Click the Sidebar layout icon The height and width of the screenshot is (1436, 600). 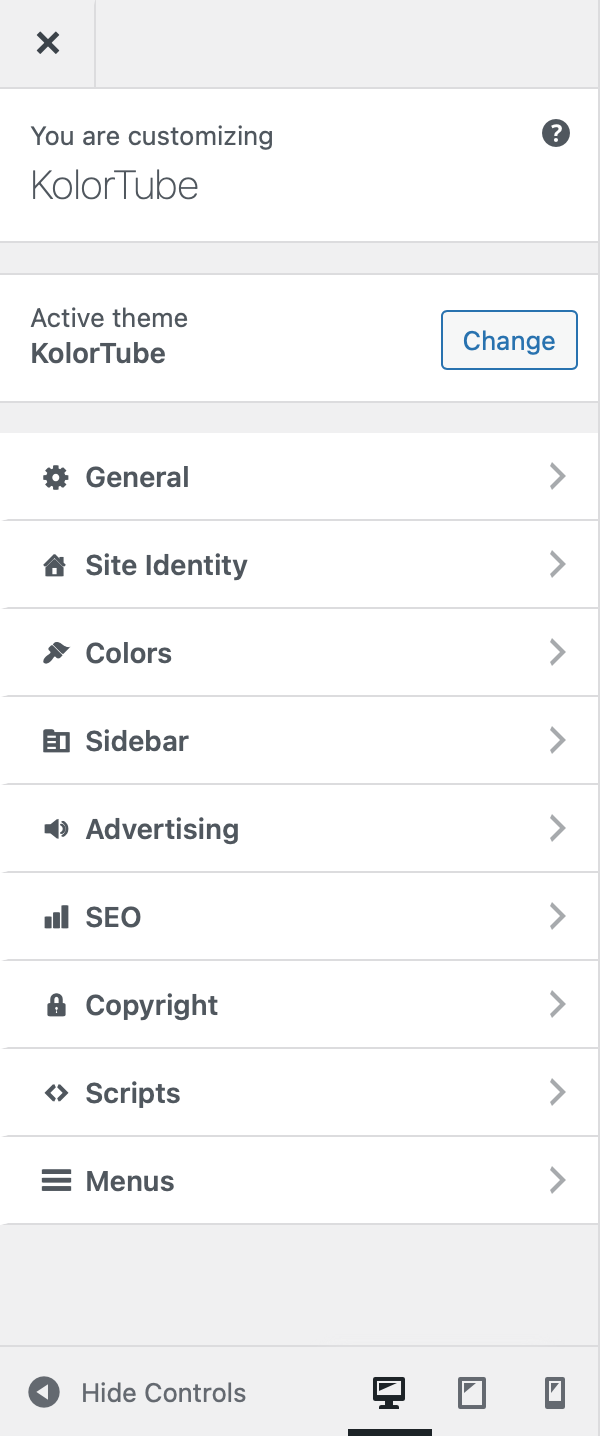coord(56,742)
